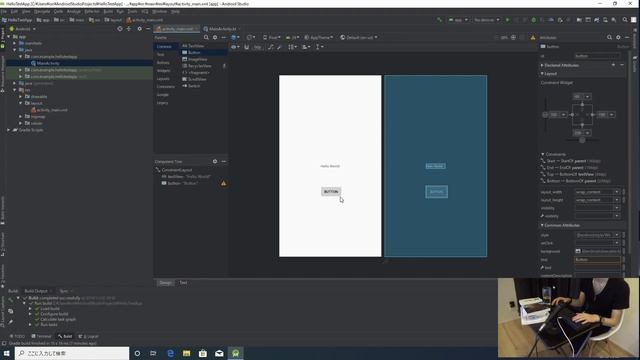Click the design surface layers toggle
The image size is (640, 360).
(235, 38)
